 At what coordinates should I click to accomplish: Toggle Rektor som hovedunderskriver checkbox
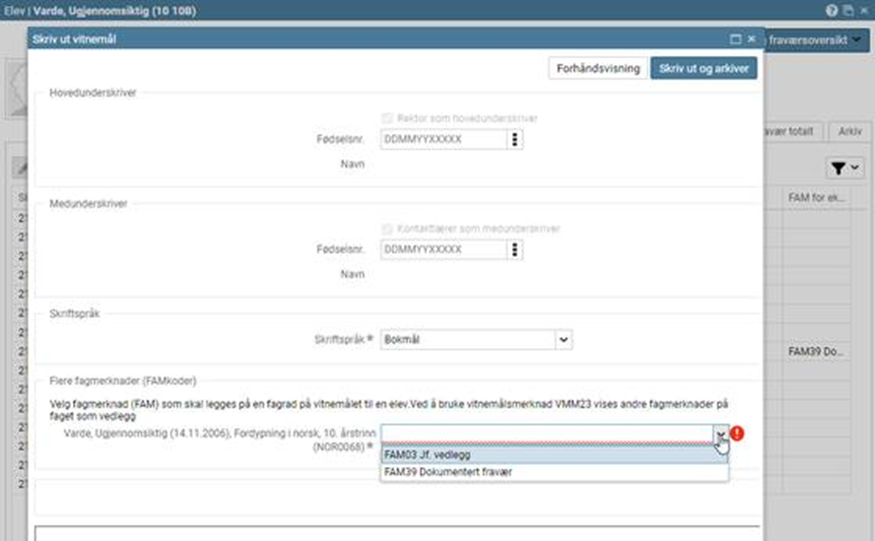tap(387, 119)
